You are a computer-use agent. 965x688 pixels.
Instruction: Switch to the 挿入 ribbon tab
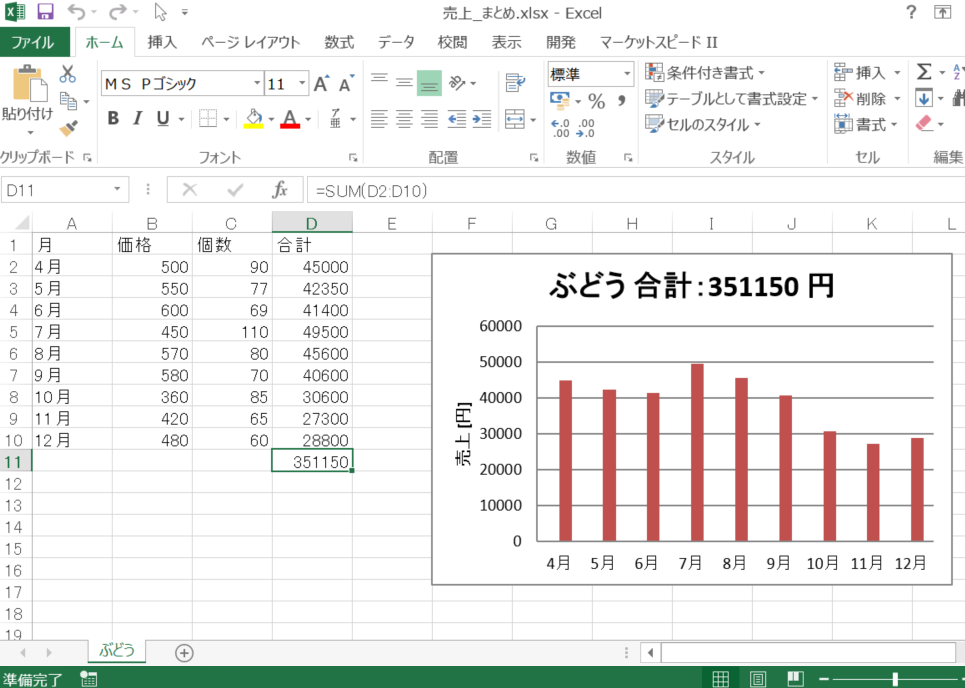pos(162,42)
